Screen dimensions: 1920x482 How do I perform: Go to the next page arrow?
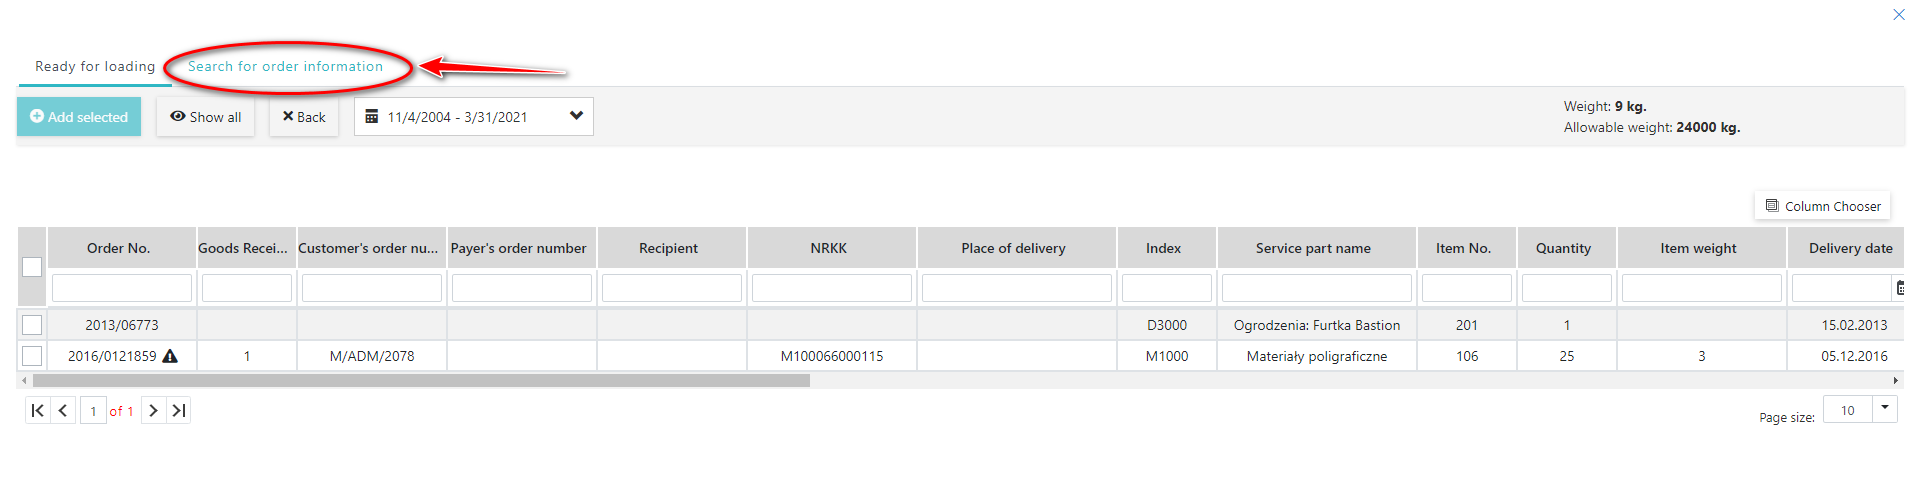[153, 411]
